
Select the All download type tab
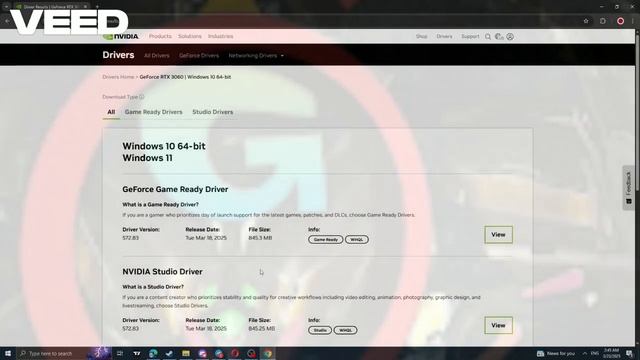(111, 112)
